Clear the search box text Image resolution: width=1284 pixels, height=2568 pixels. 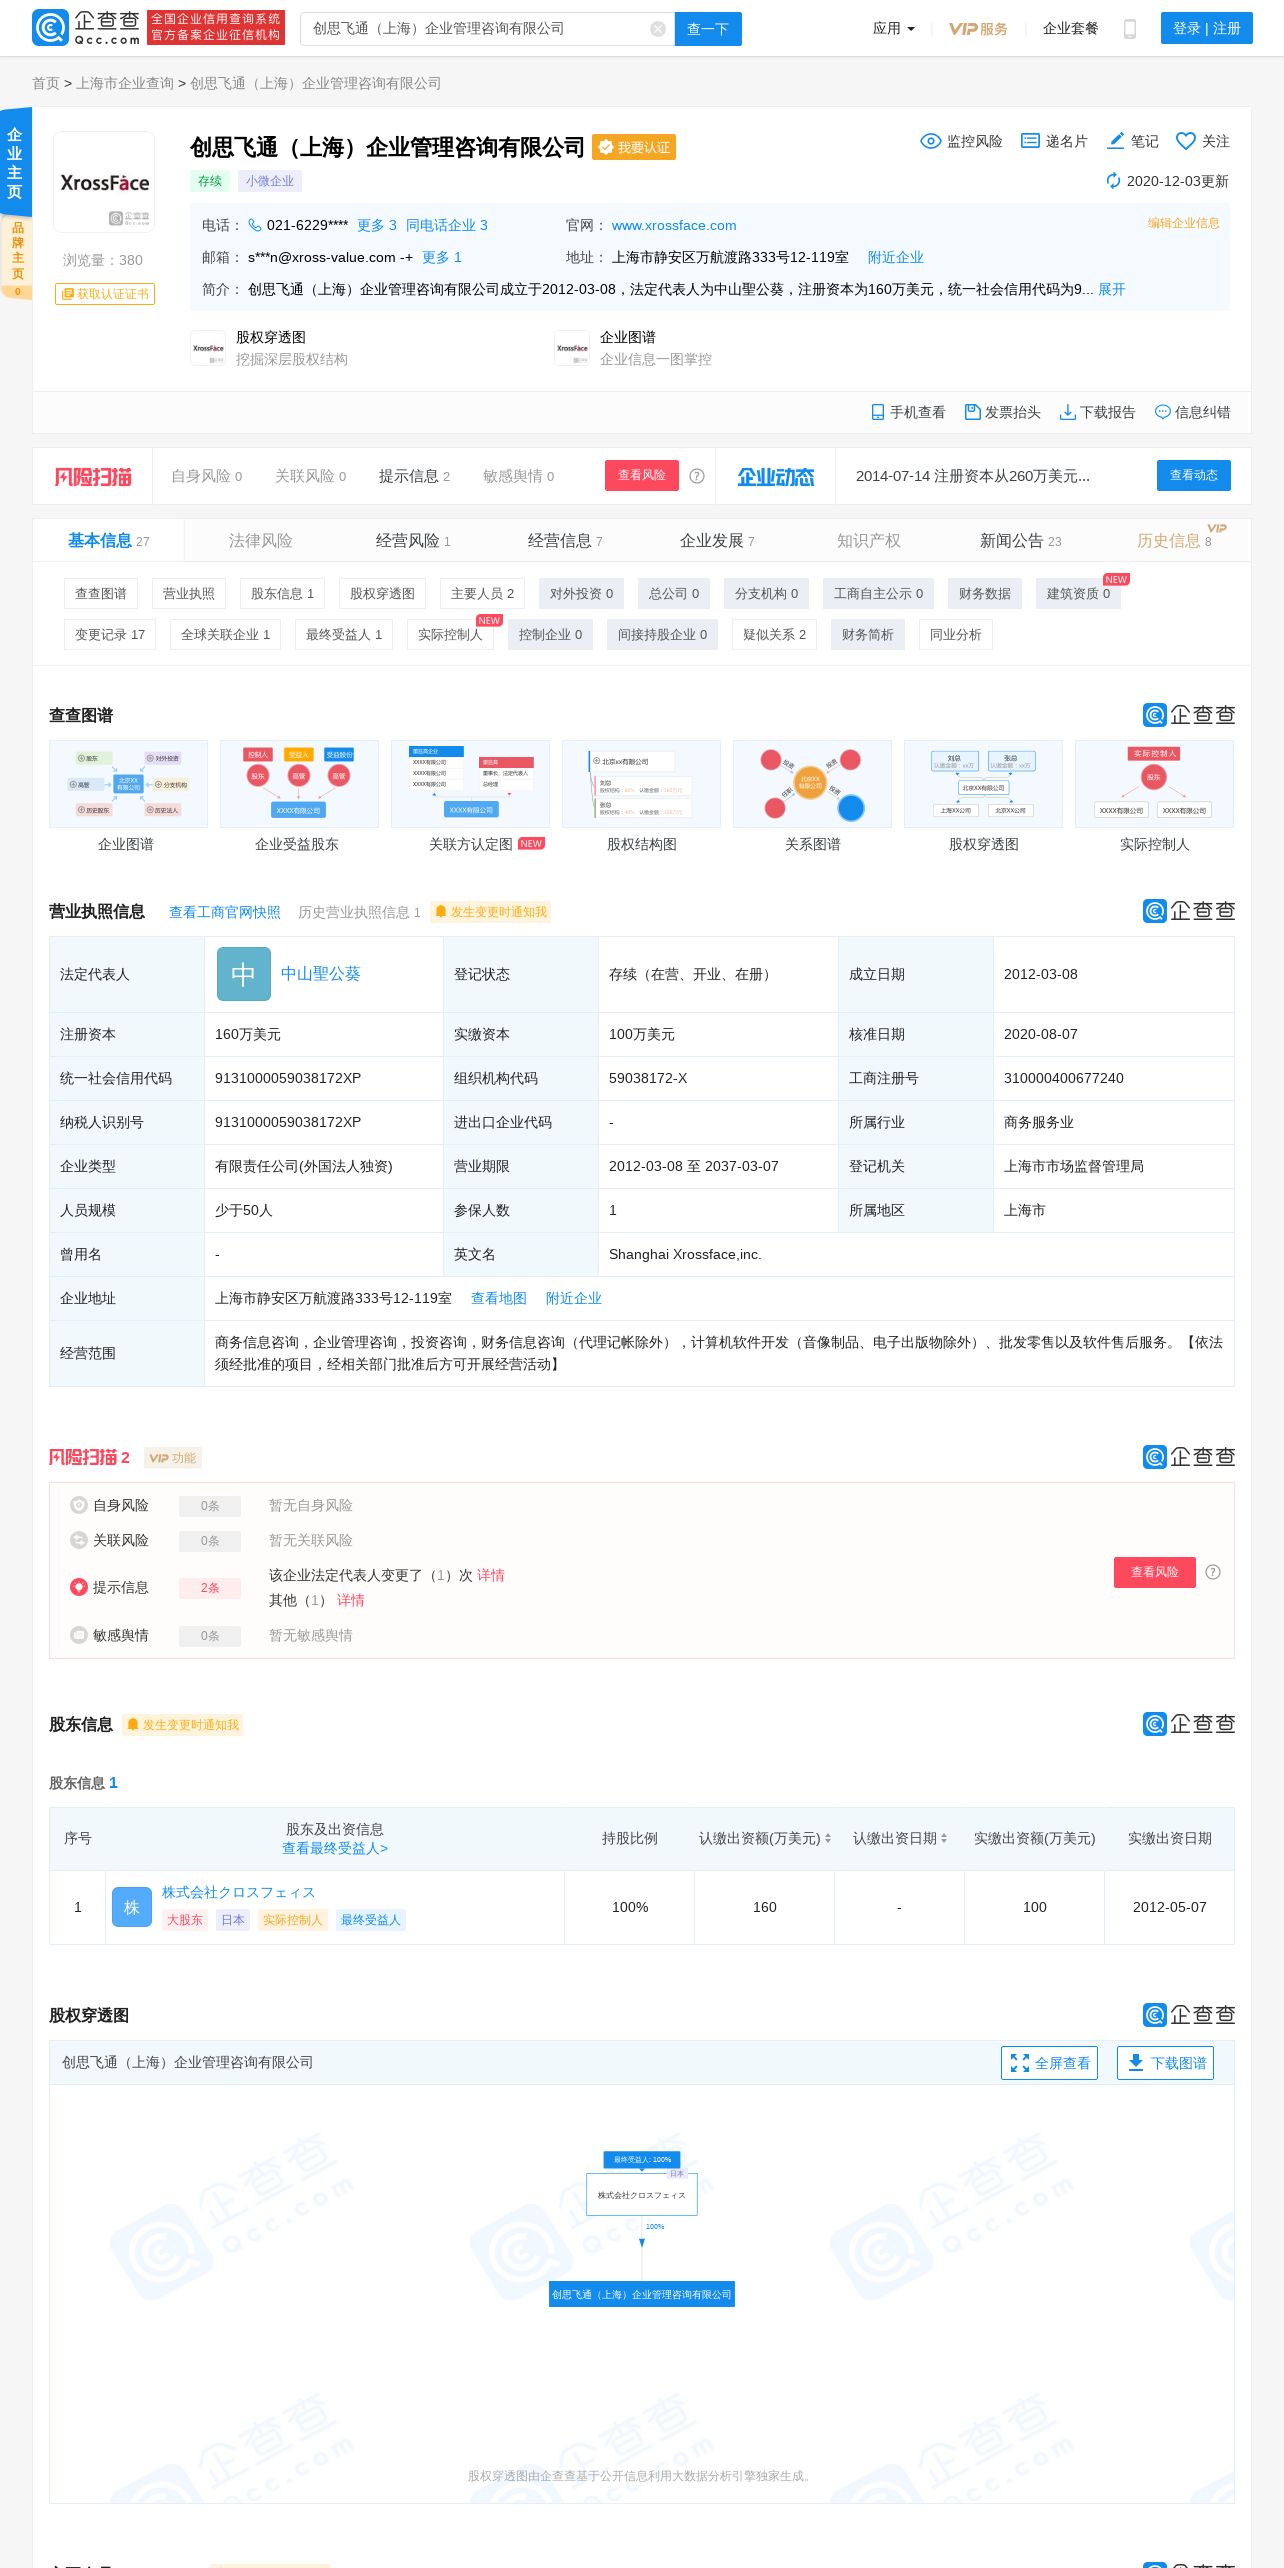[658, 29]
